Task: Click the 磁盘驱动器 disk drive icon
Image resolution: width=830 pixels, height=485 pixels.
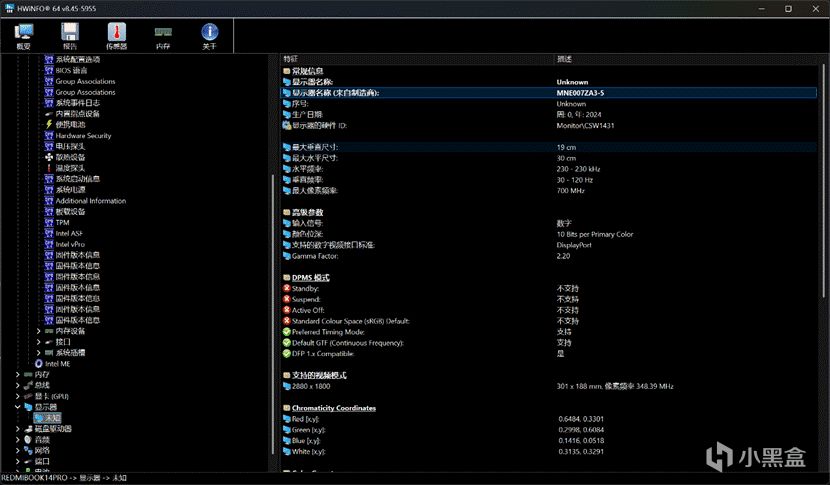Action: point(28,429)
